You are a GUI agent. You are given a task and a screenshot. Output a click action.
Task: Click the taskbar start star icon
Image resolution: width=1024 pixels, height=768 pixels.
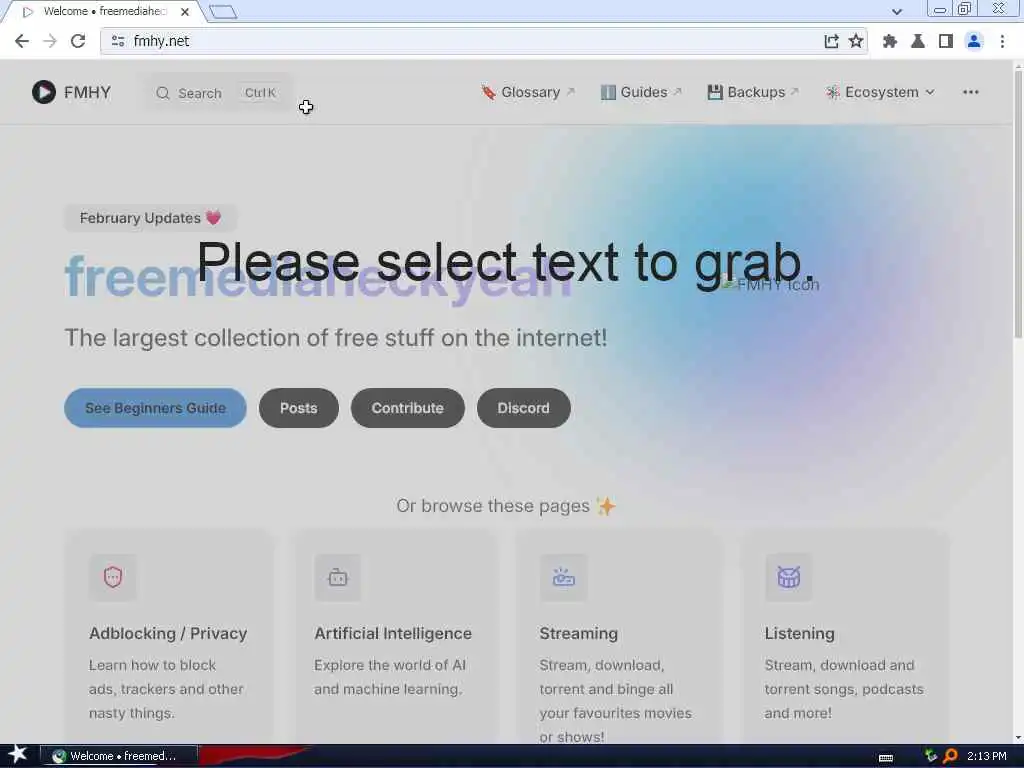pos(18,754)
